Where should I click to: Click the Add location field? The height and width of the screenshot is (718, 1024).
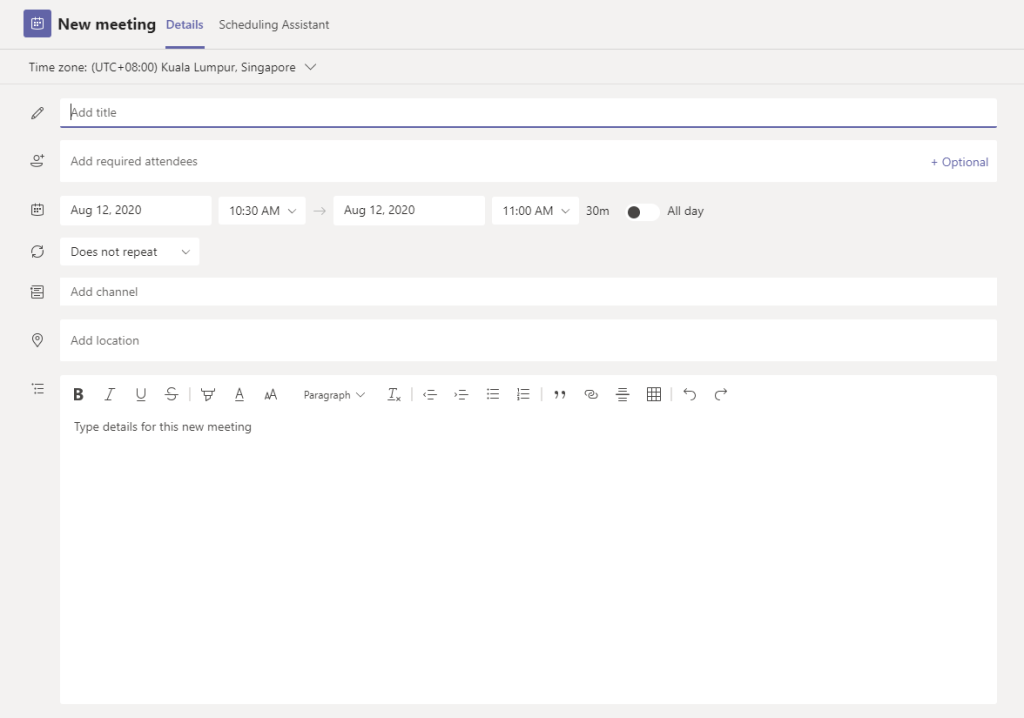pos(528,341)
